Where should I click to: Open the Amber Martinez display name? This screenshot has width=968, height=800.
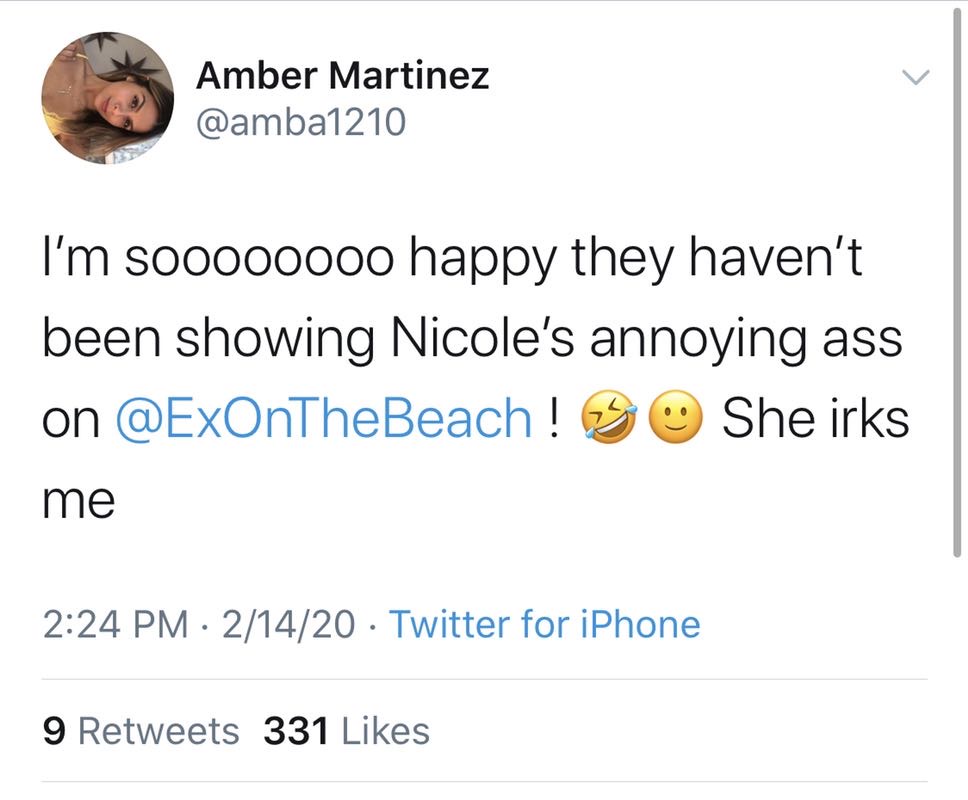[343, 76]
